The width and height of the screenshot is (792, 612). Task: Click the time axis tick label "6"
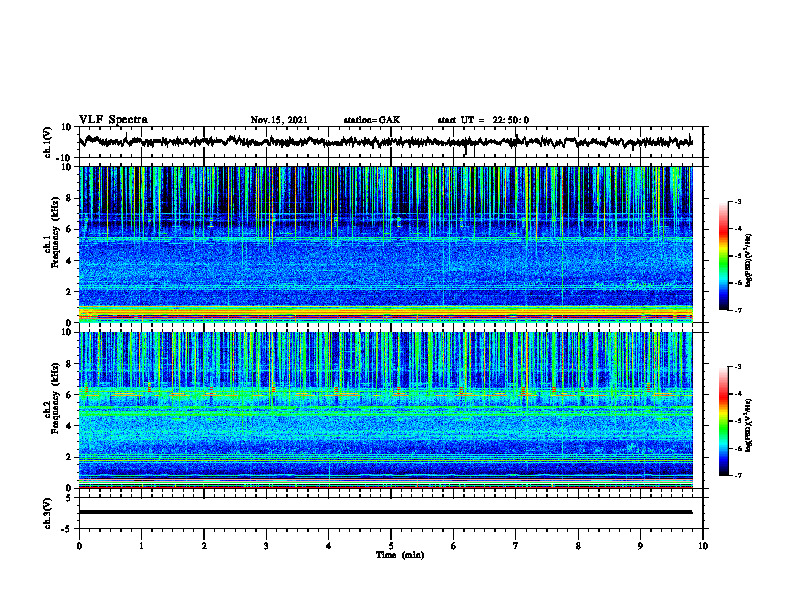453,546
